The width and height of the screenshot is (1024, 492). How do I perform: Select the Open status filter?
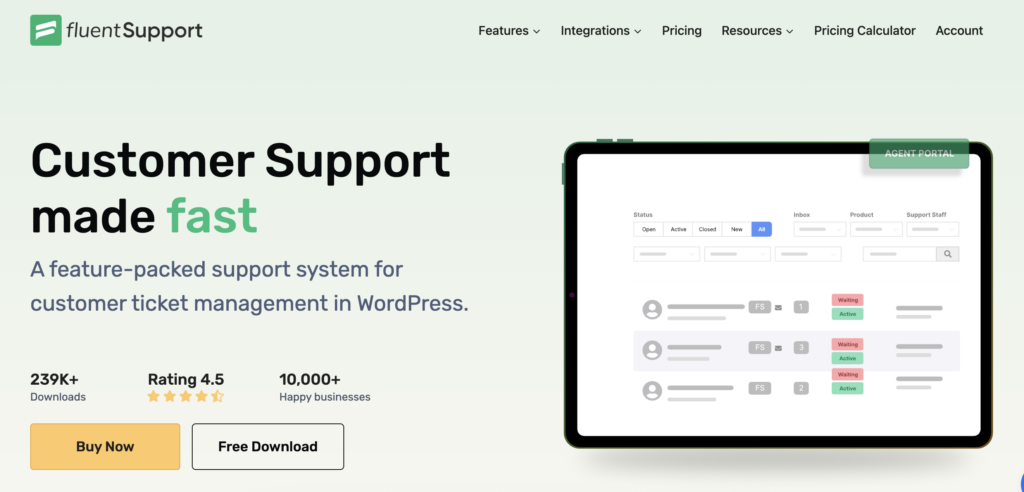(x=648, y=229)
